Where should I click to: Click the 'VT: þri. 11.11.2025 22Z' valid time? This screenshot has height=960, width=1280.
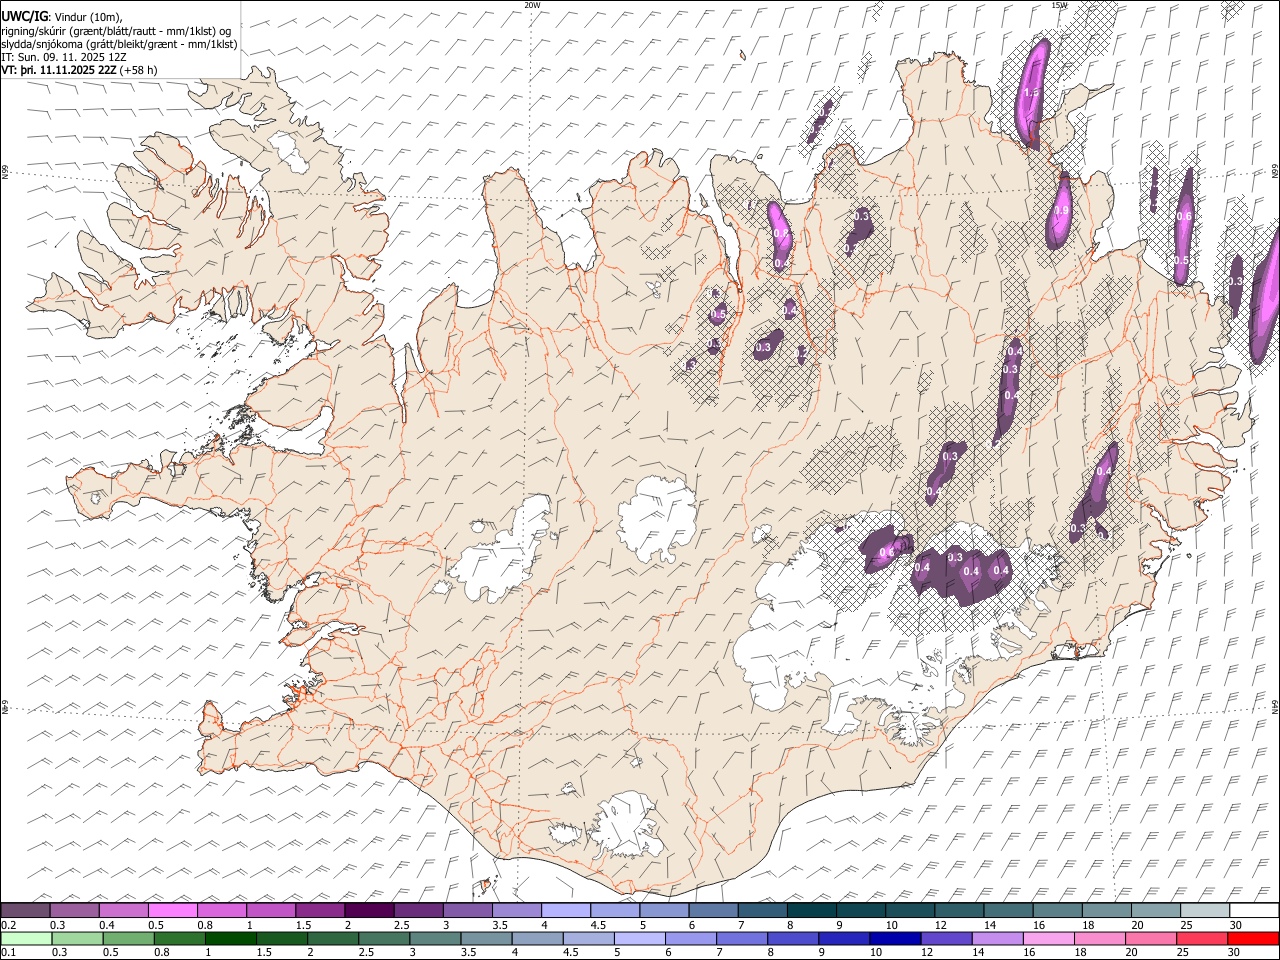click(58, 70)
